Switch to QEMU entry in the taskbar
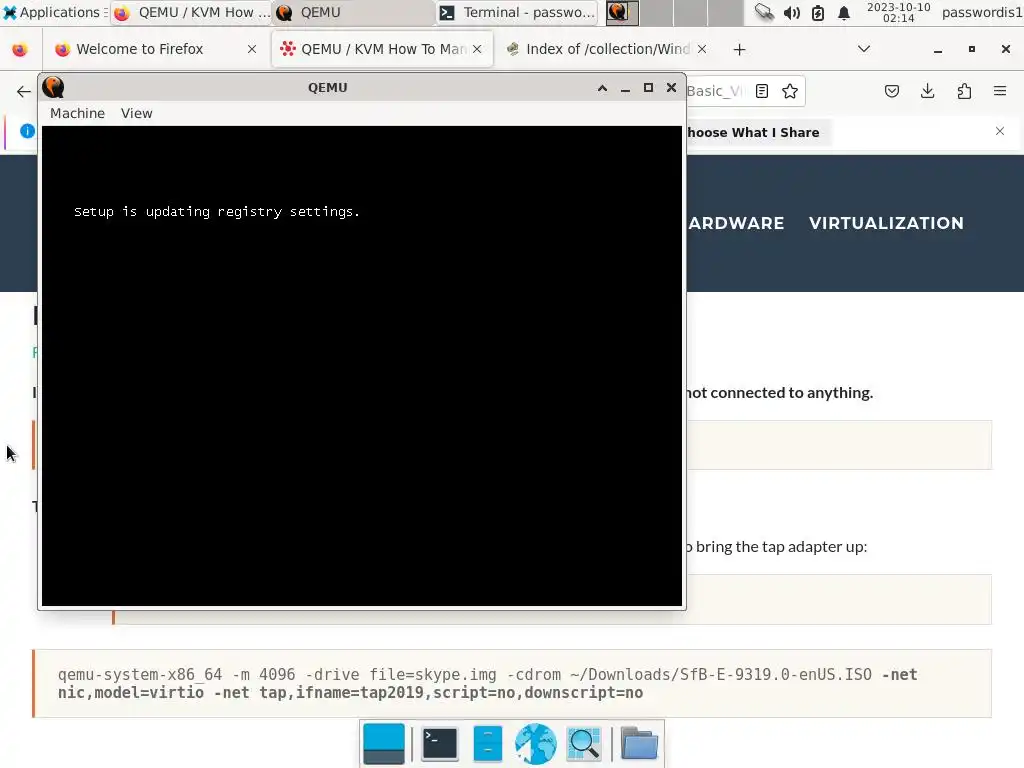Screen dimensions: 1024x768 [x=353, y=12]
